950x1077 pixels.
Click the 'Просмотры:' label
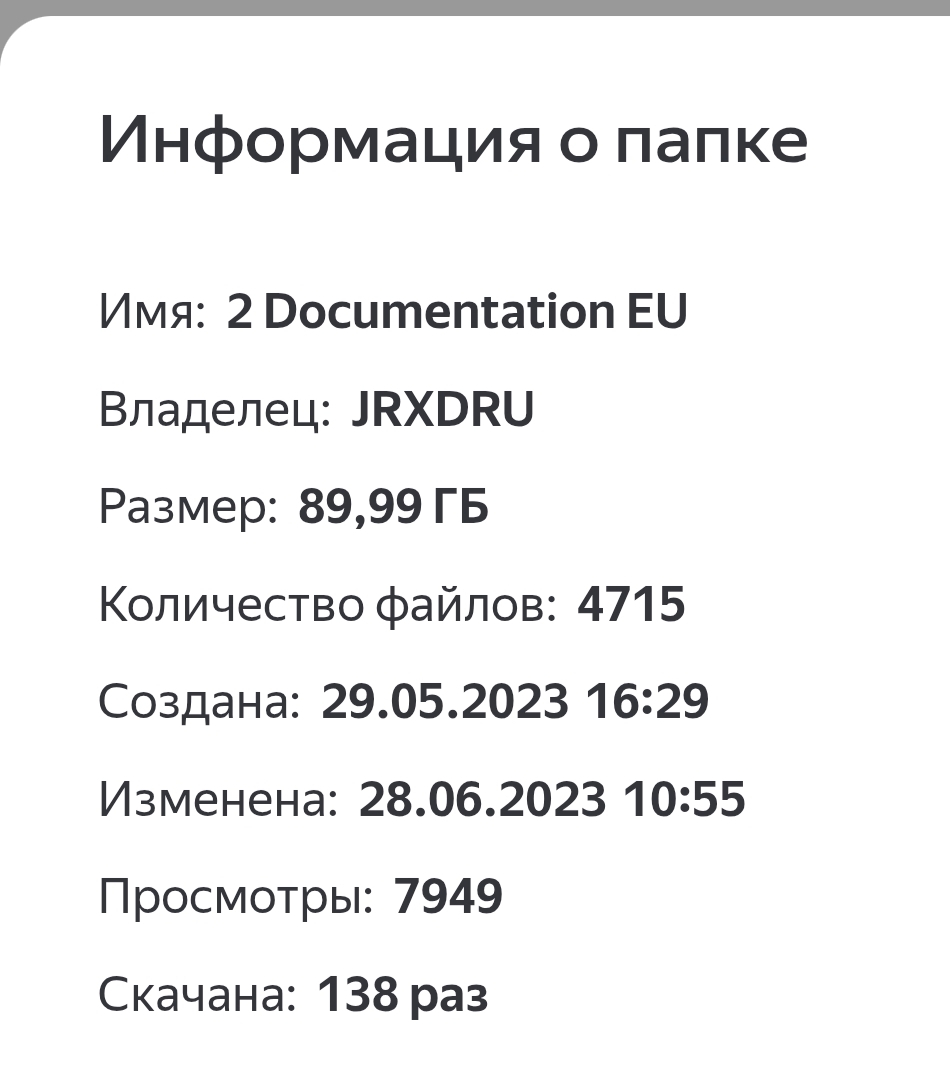click(x=236, y=897)
